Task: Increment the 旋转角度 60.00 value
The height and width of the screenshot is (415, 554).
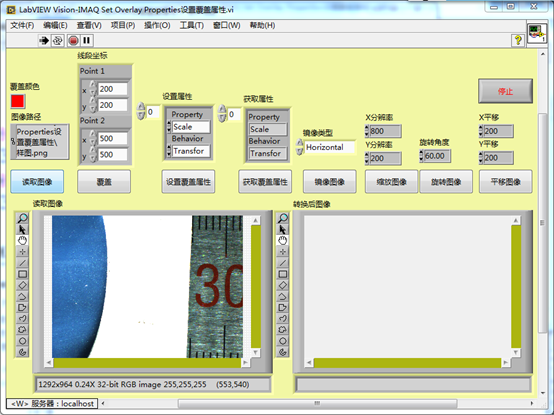Action: pos(421,153)
